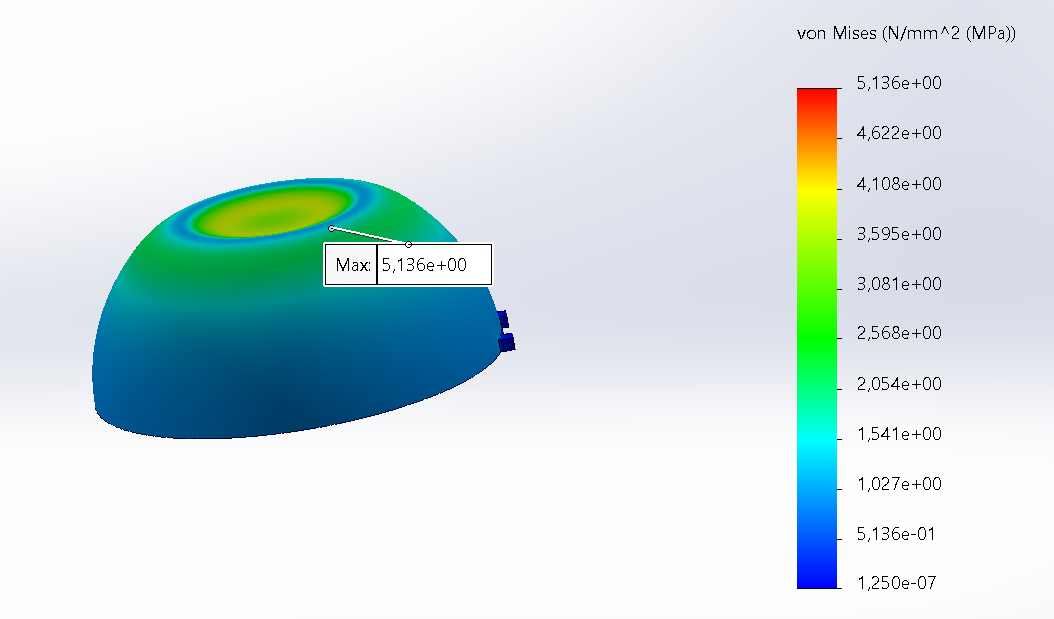Click the leader line start point on the dome

tap(331, 228)
